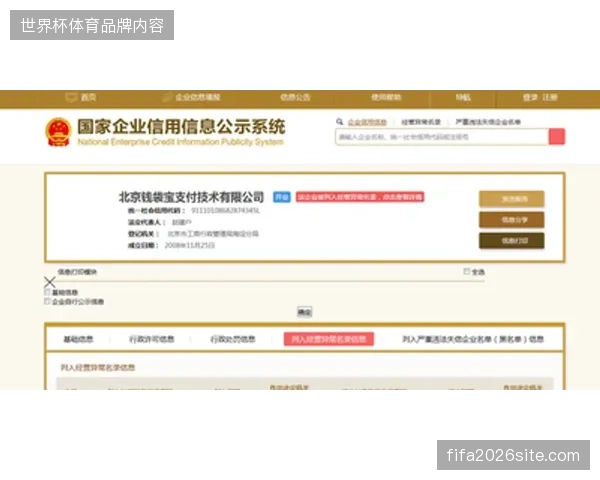Click the 信息分享 button
The width and height of the screenshot is (600, 480).
[x=512, y=220]
